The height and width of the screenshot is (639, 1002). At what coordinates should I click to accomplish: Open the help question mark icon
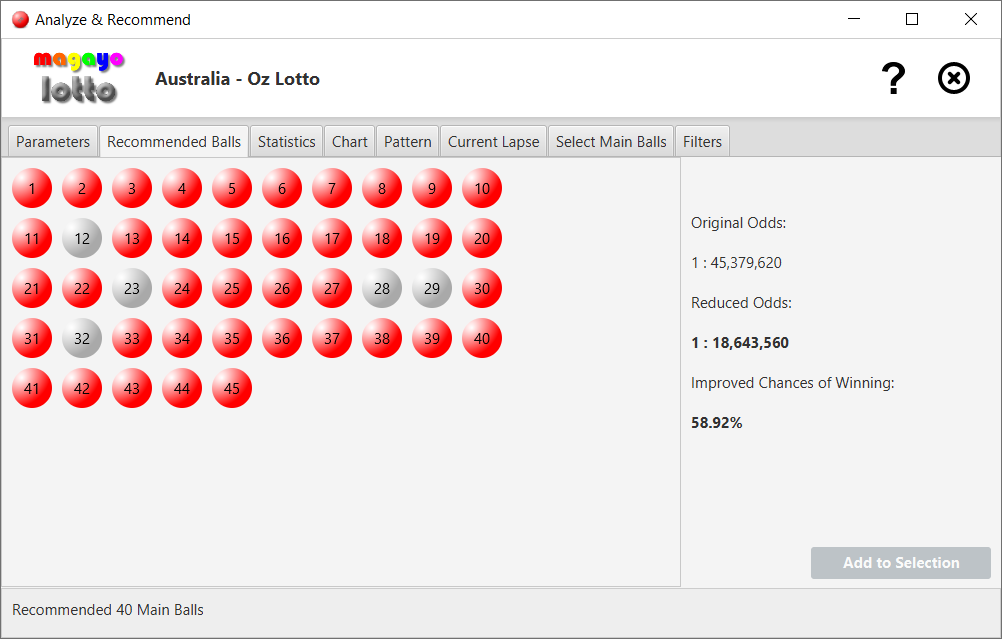click(893, 78)
